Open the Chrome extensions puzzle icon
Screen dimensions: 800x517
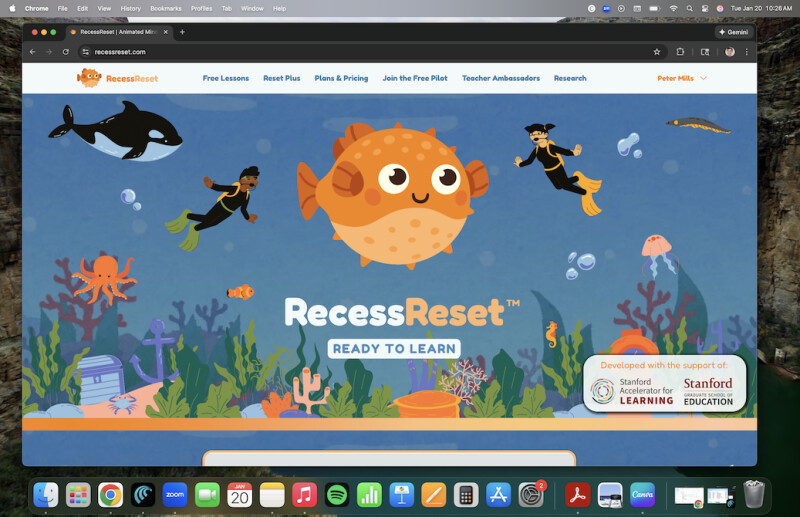point(680,52)
